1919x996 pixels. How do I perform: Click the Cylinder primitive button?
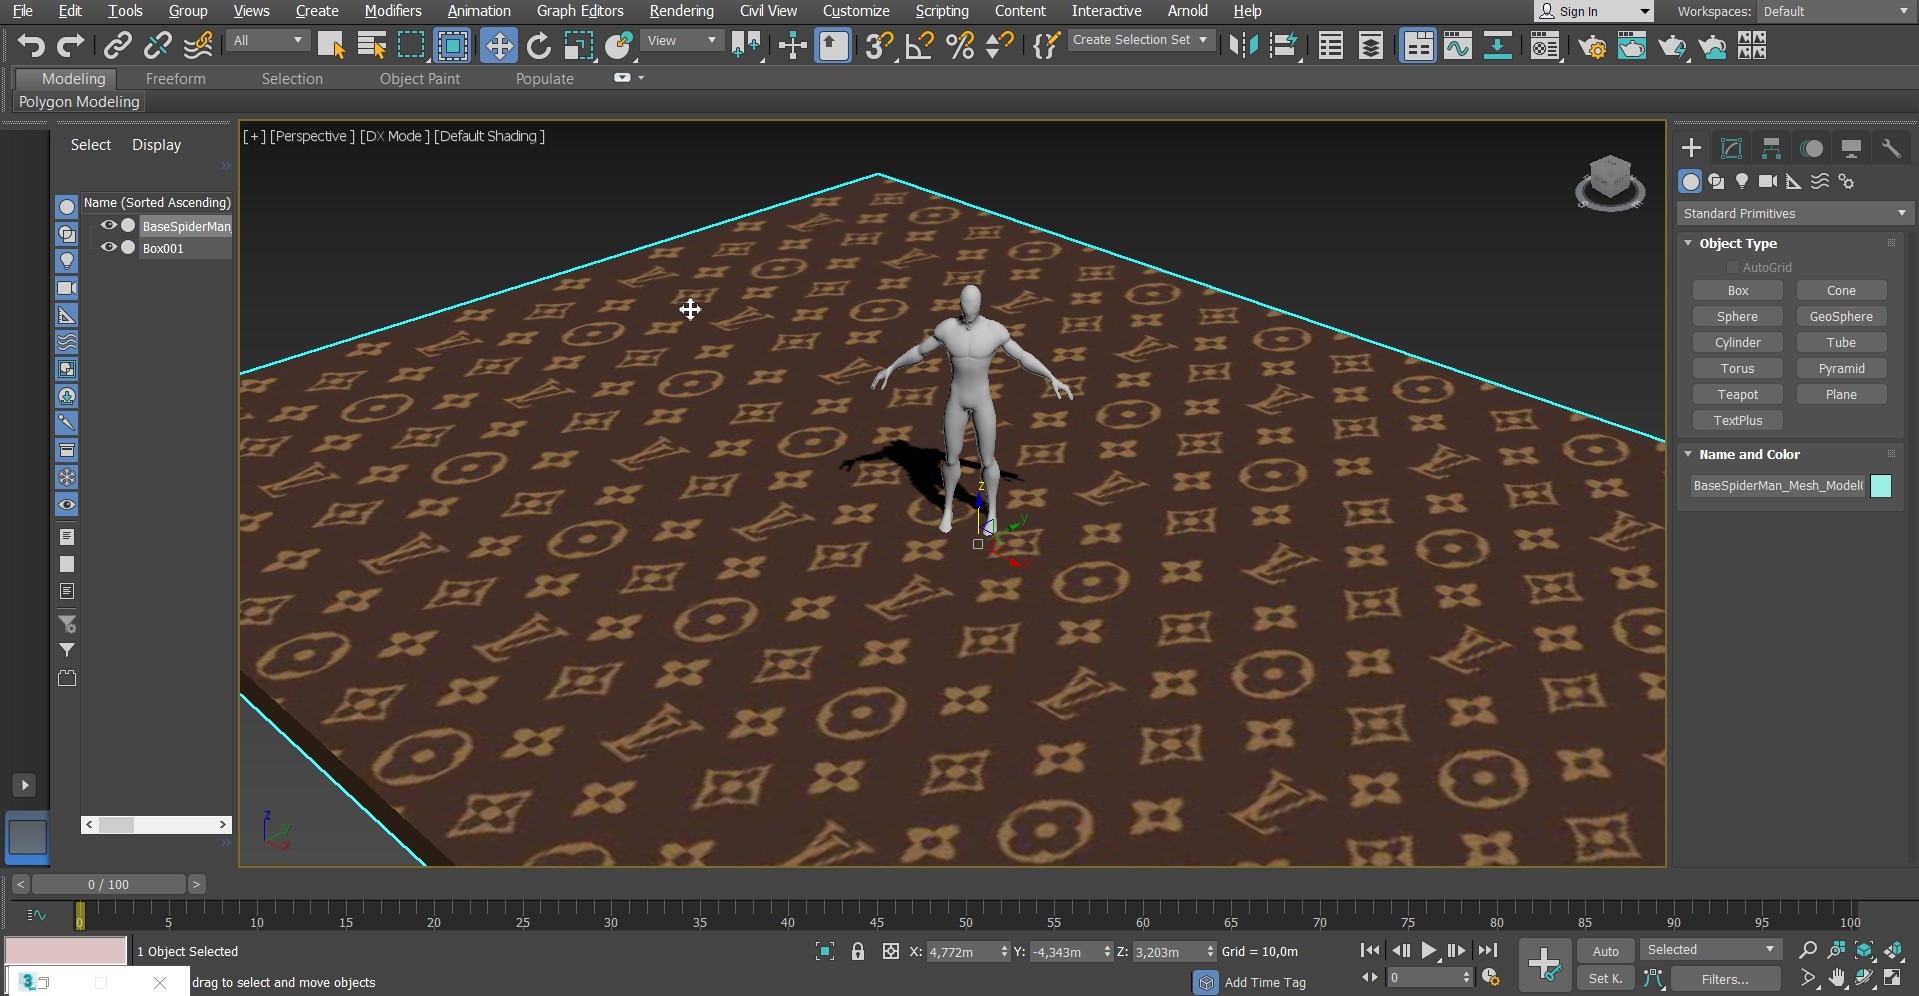point(1737,342)
